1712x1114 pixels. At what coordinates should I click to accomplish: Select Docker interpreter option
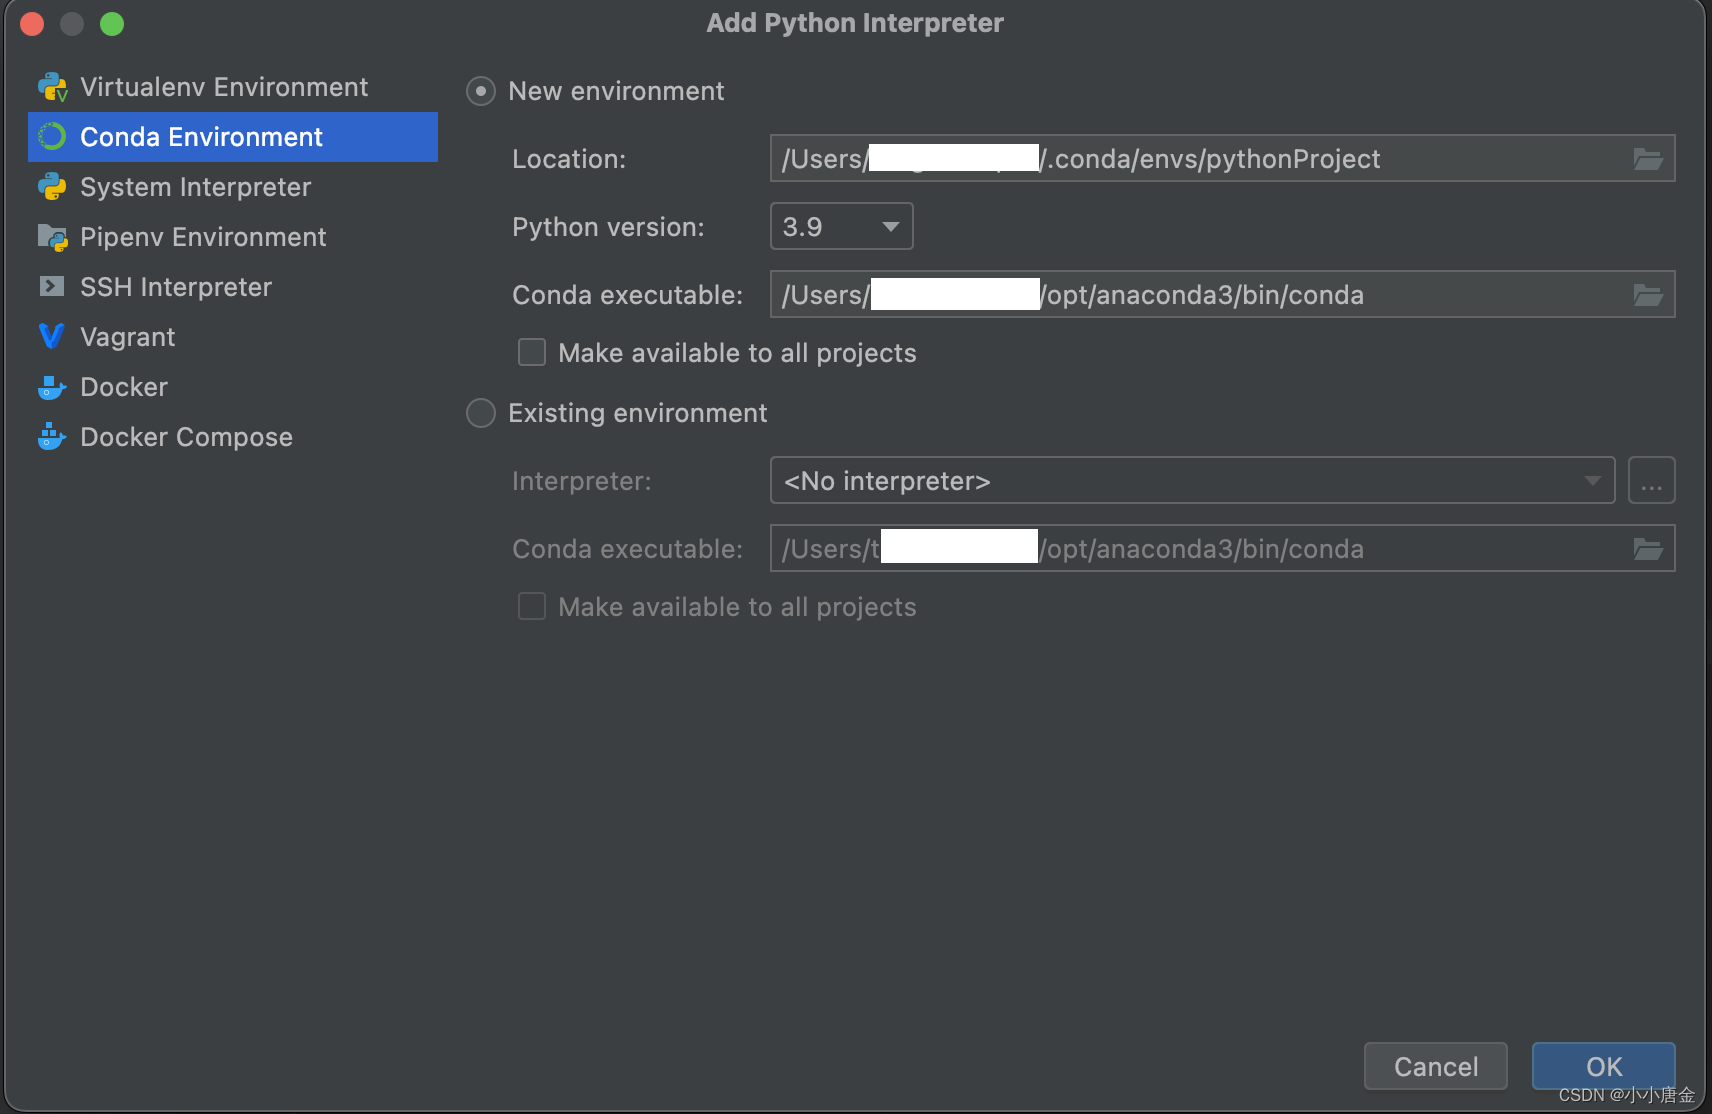(x=233, y=387)
